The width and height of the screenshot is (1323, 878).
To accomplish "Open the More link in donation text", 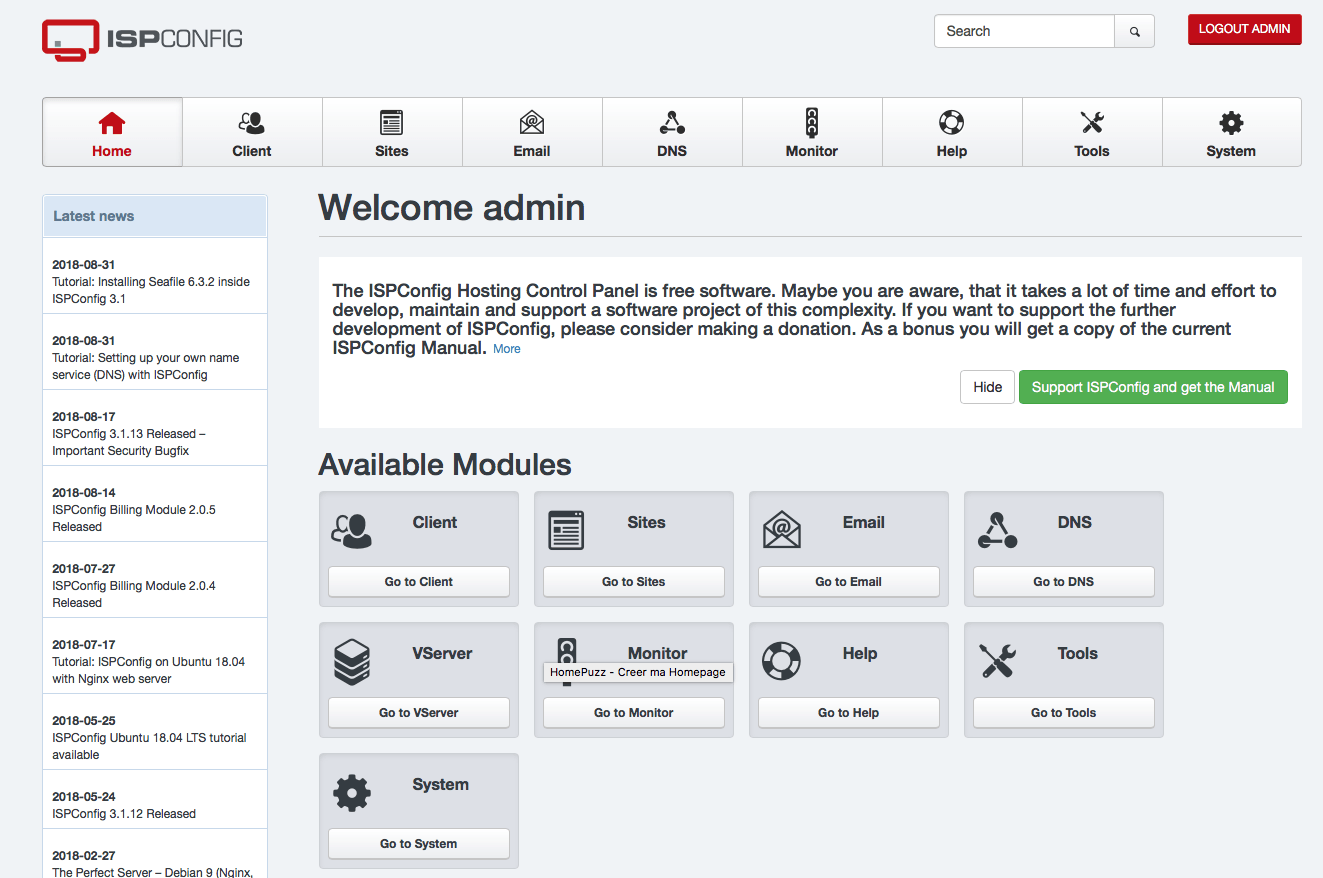I will pos(507,349).
